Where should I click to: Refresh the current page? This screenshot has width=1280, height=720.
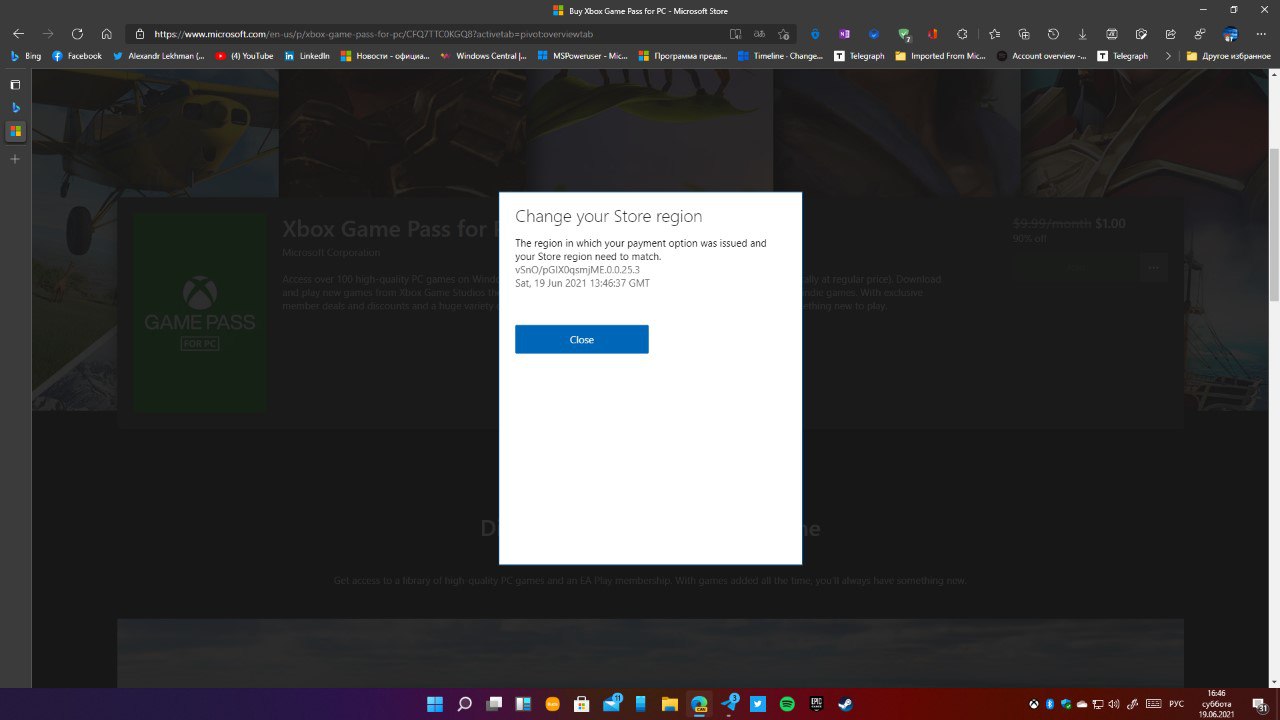coord(77,33)
